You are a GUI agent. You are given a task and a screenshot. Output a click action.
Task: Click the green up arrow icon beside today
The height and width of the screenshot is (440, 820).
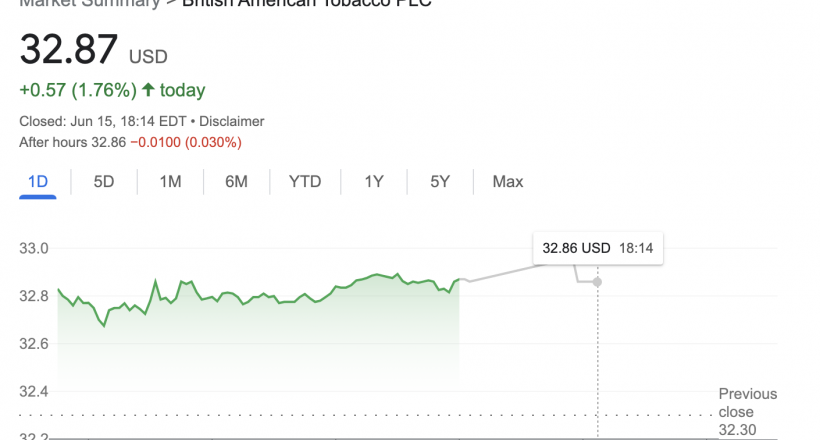[149, 89]
